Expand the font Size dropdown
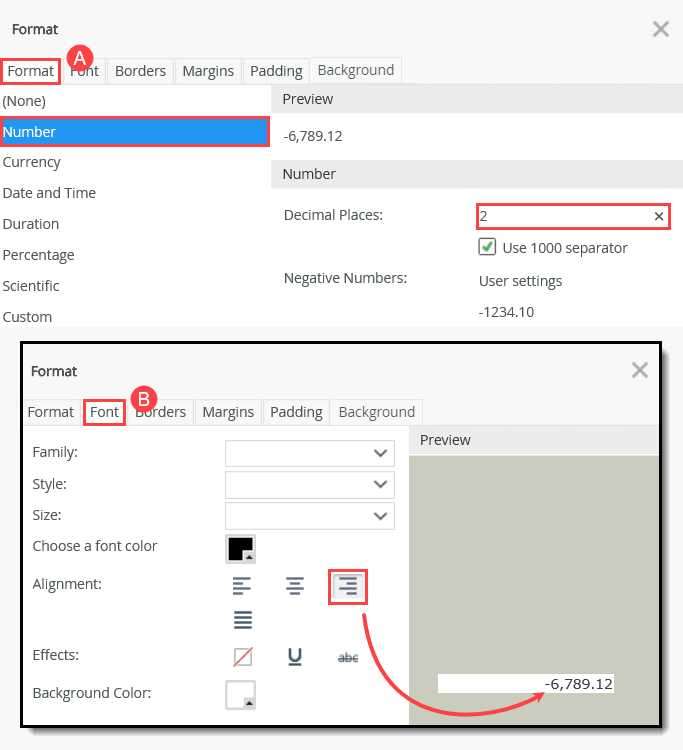Image resolution: width=683 pixels, height=750 pixels. click(x=309, y=516)
